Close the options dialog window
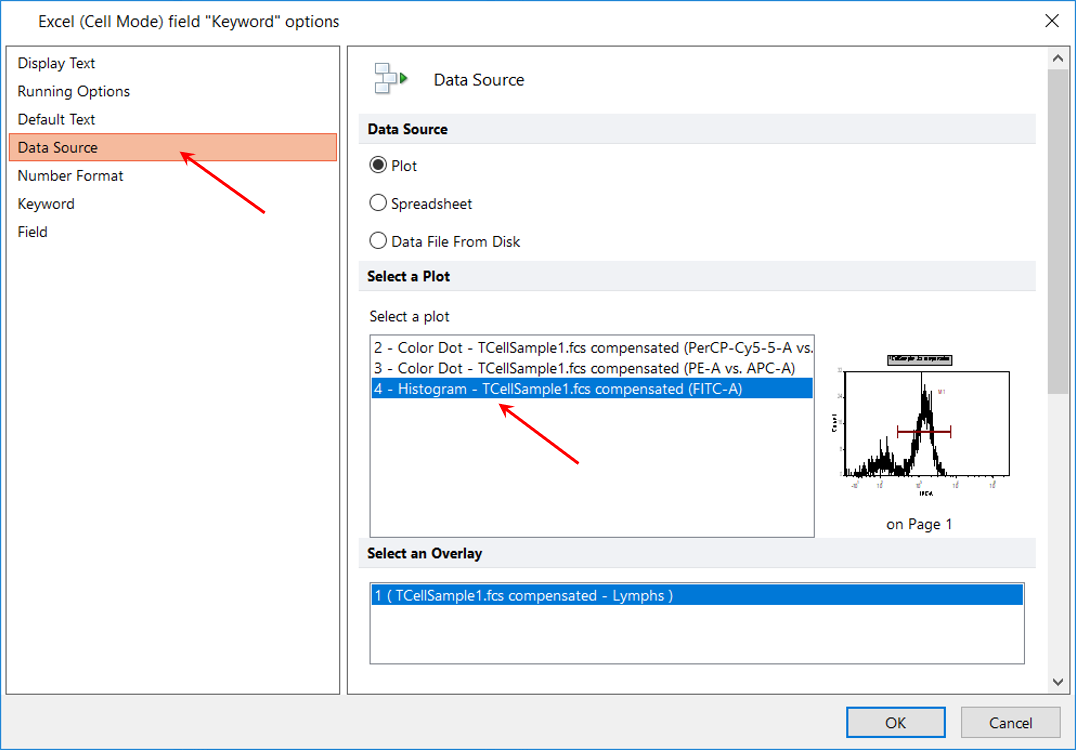 (x=1051, y=21)
